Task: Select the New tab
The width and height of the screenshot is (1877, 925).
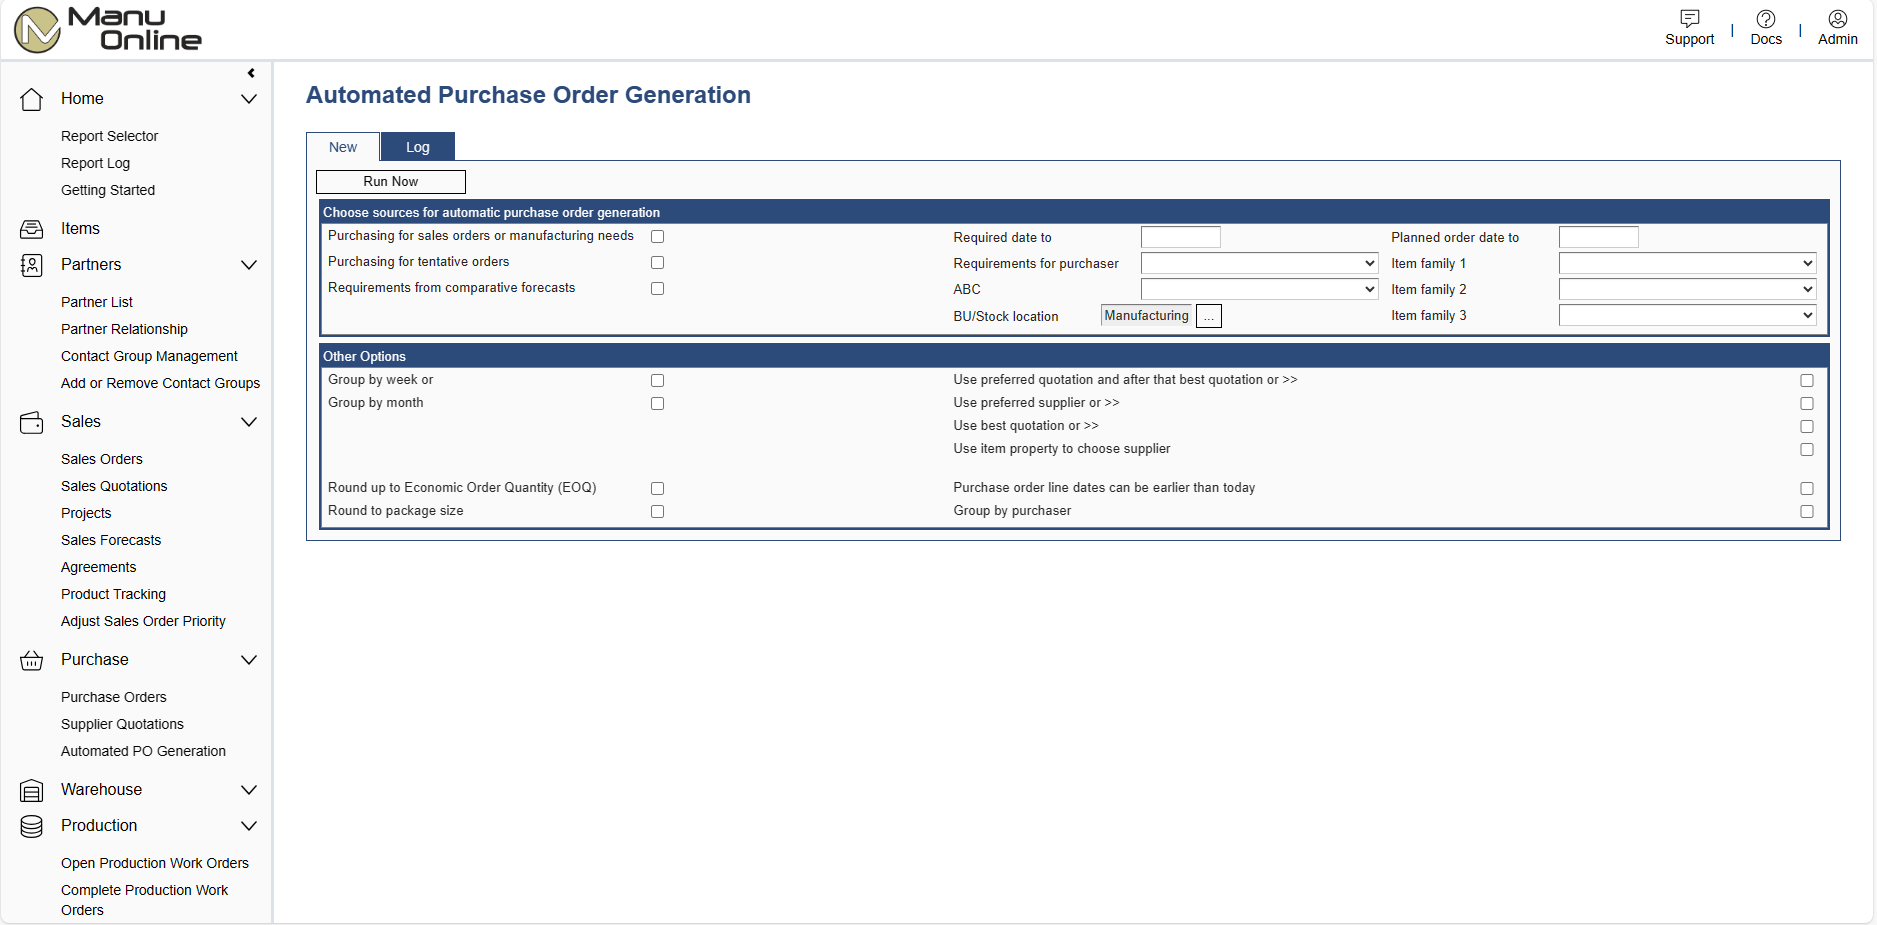Action: click(343, 147)
